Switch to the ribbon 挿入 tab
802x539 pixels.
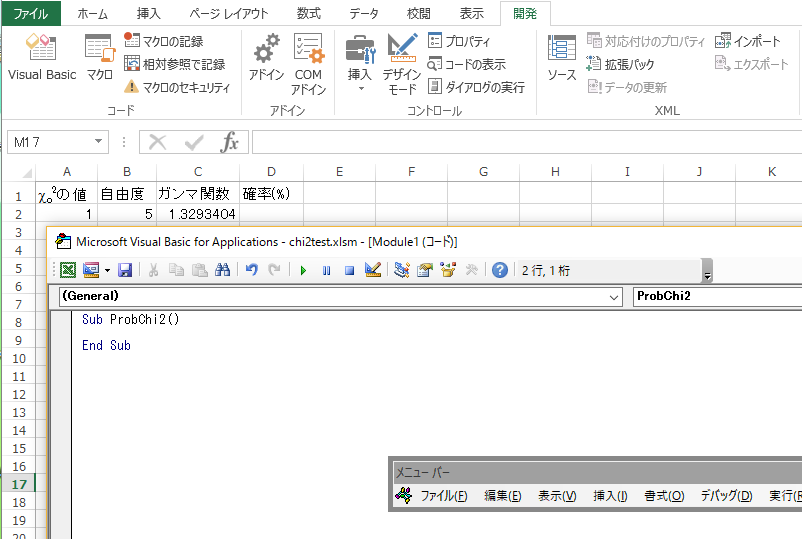tap(148, 13)
